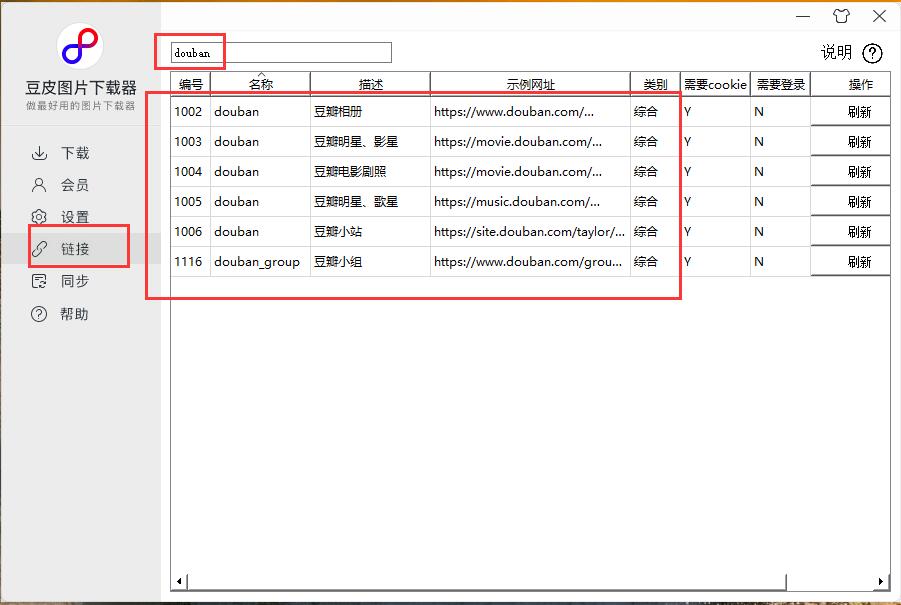This screenshot has width=901, height=605.
Task: Select the cell with number 1116
Action: (191, 261)
